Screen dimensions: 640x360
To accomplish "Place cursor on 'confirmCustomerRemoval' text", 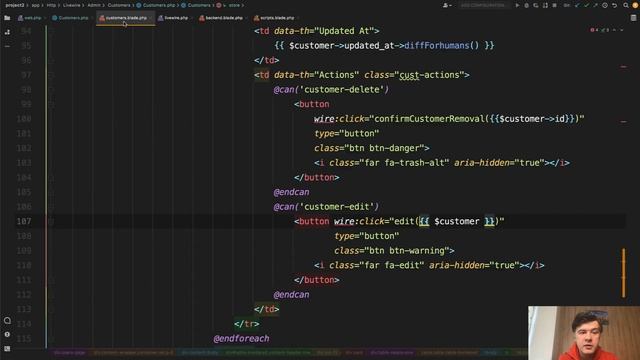I will pos(429,119).
